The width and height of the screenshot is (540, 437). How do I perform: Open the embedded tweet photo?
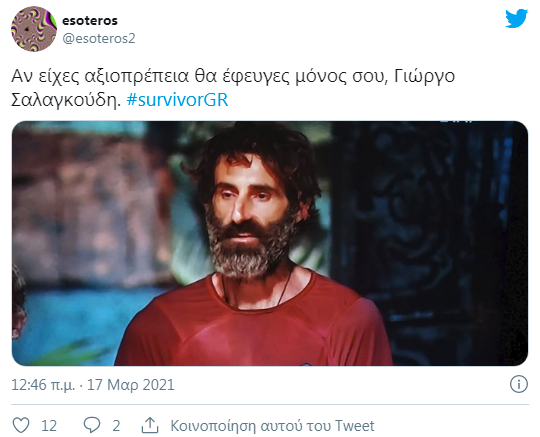click(x=270, y=243)
